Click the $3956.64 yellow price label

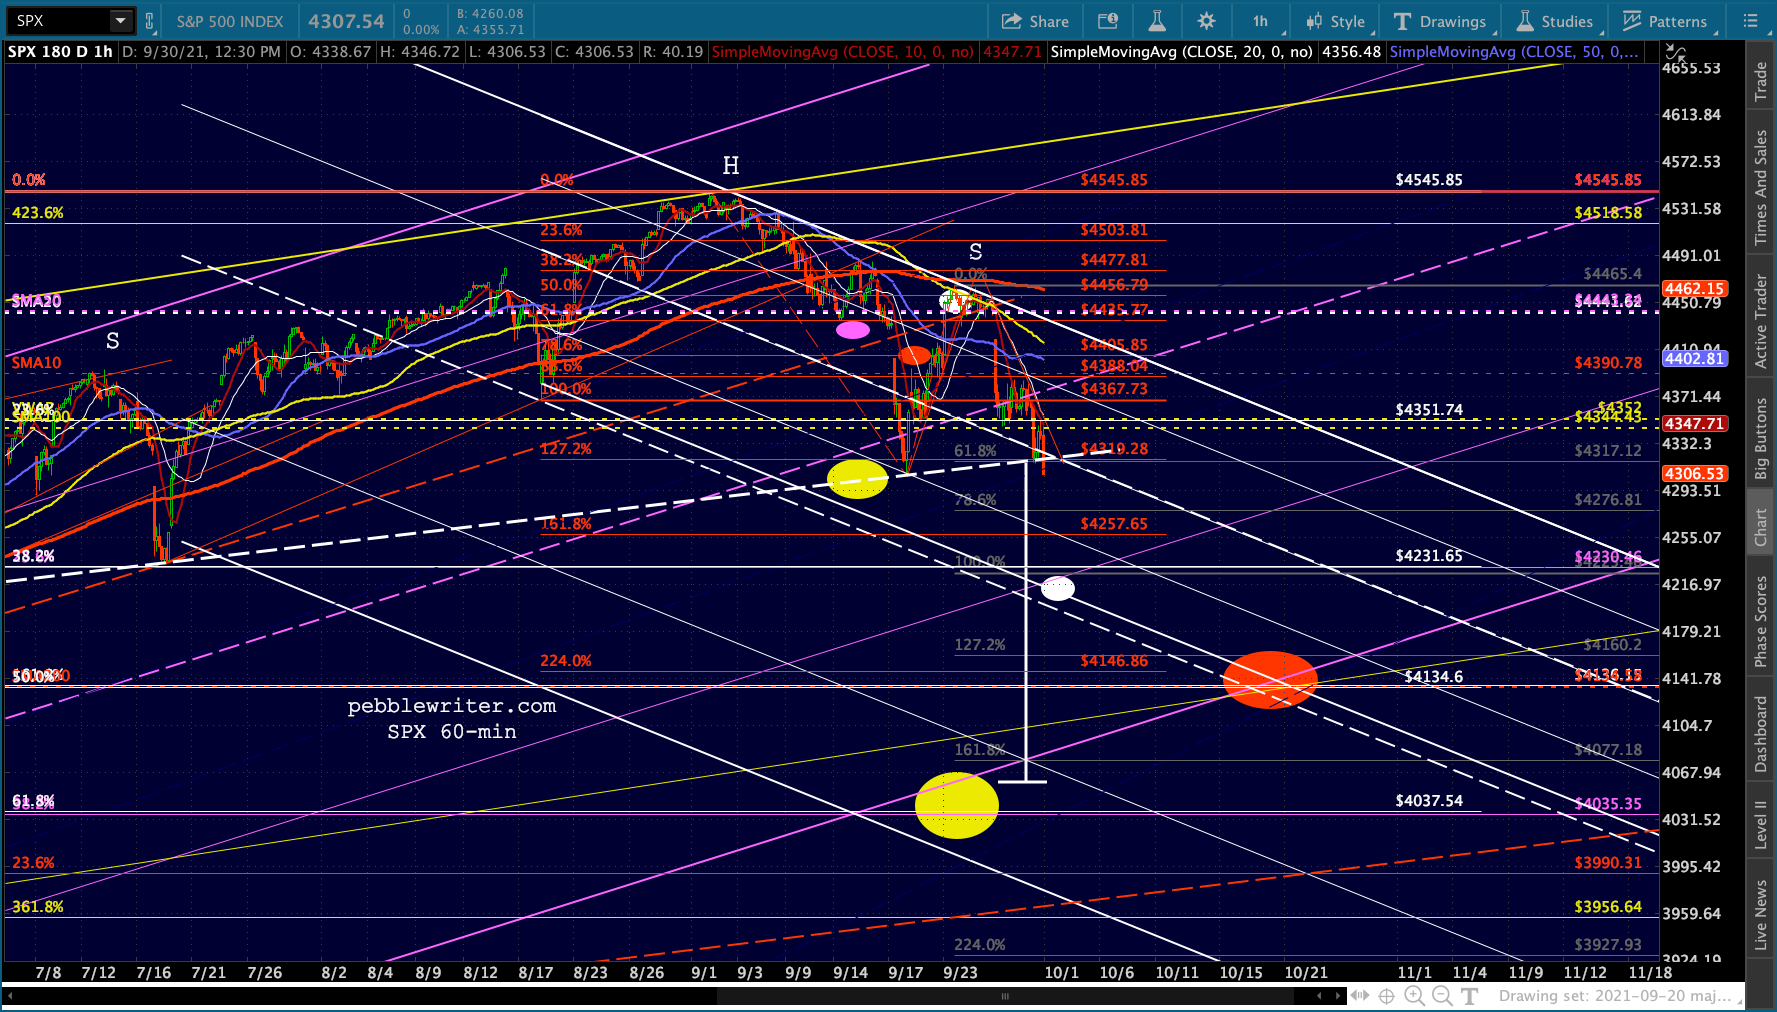pyautogui.click(x=1608, y=907)
